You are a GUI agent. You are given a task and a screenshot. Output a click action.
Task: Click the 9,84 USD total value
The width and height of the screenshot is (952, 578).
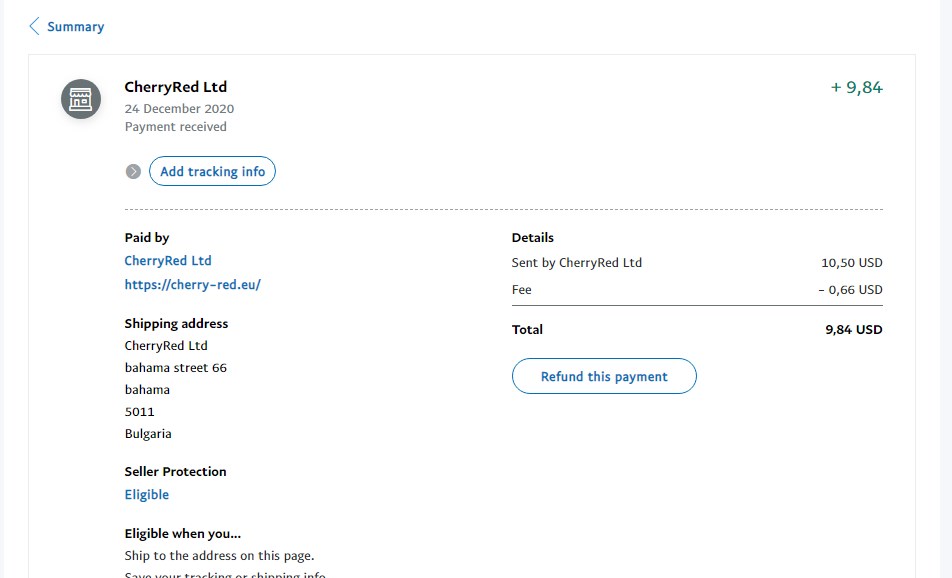[854, 329]
